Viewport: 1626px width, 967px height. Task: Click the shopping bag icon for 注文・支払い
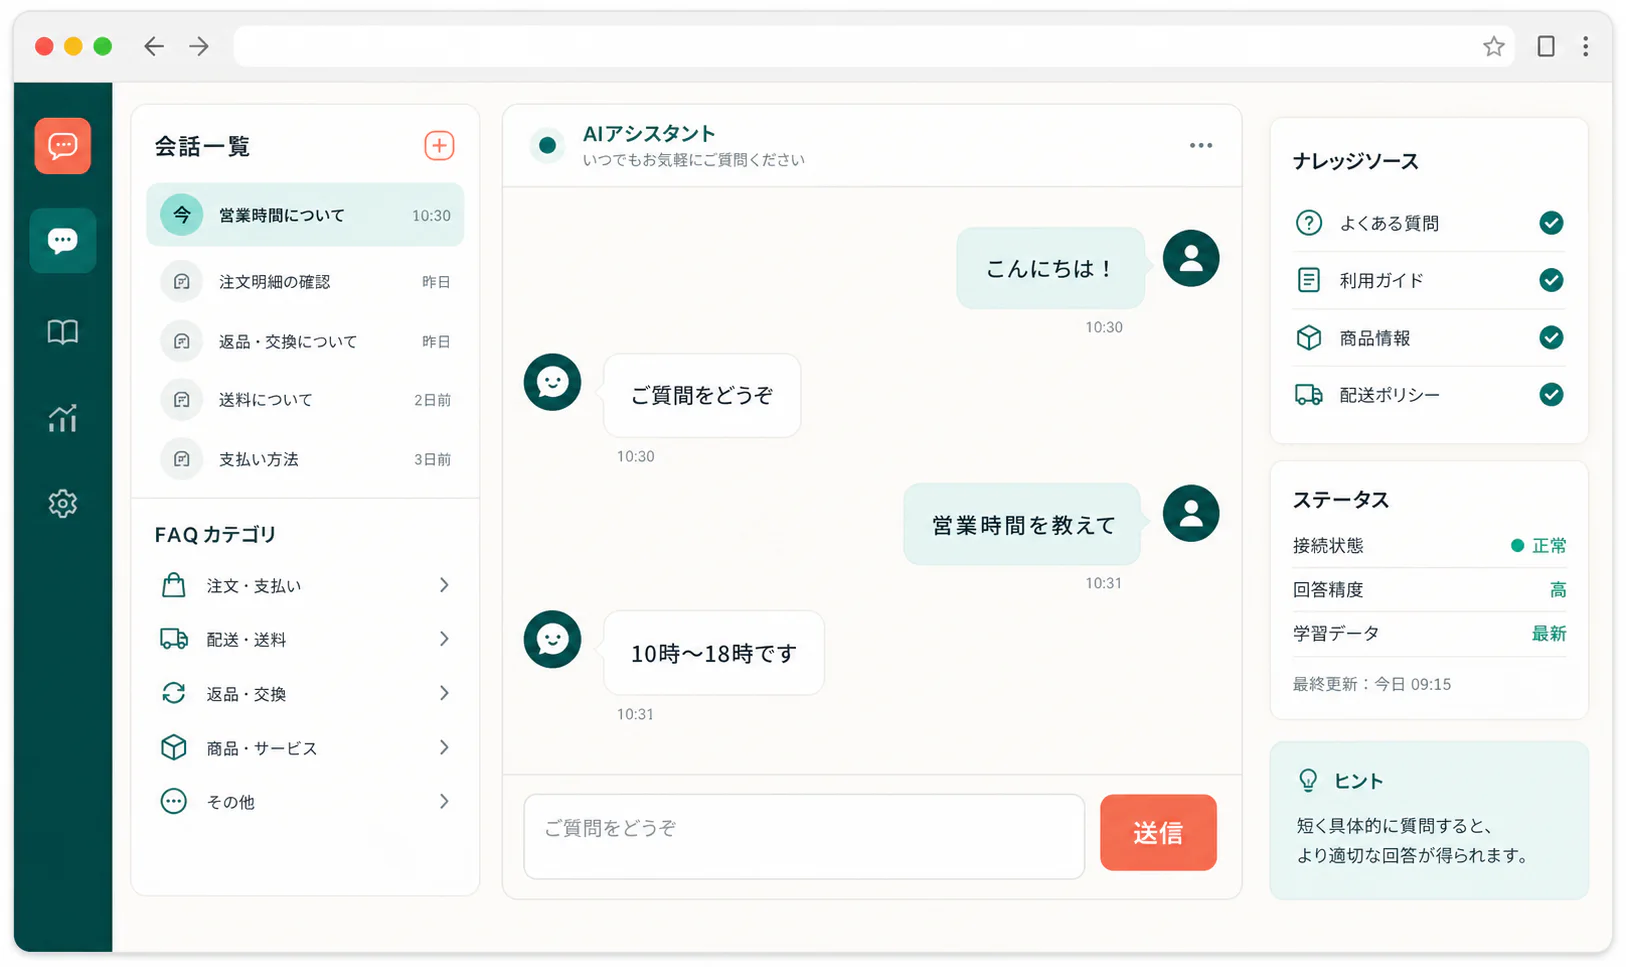(x=174, y=585)
